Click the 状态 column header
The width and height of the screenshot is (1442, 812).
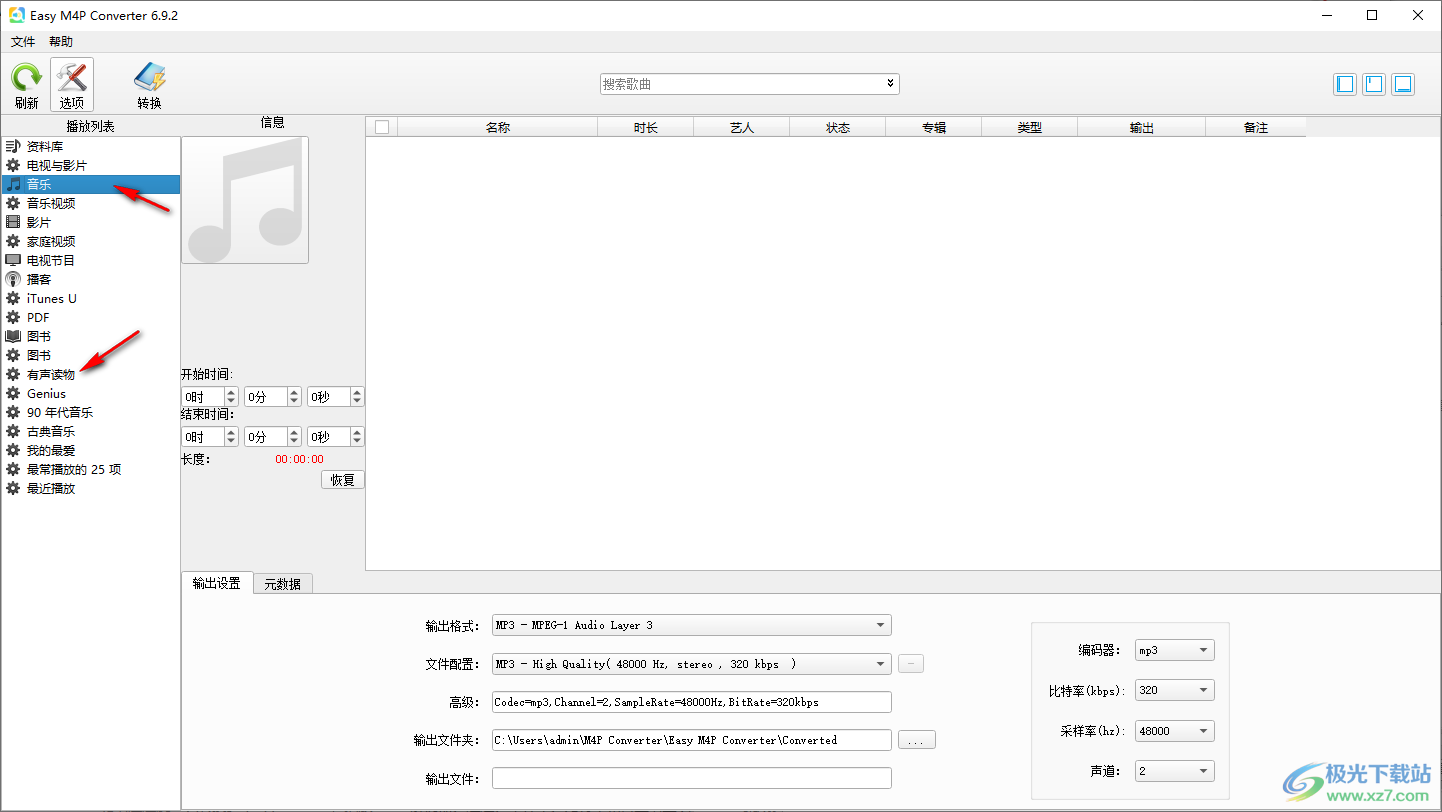pos(837,127)
